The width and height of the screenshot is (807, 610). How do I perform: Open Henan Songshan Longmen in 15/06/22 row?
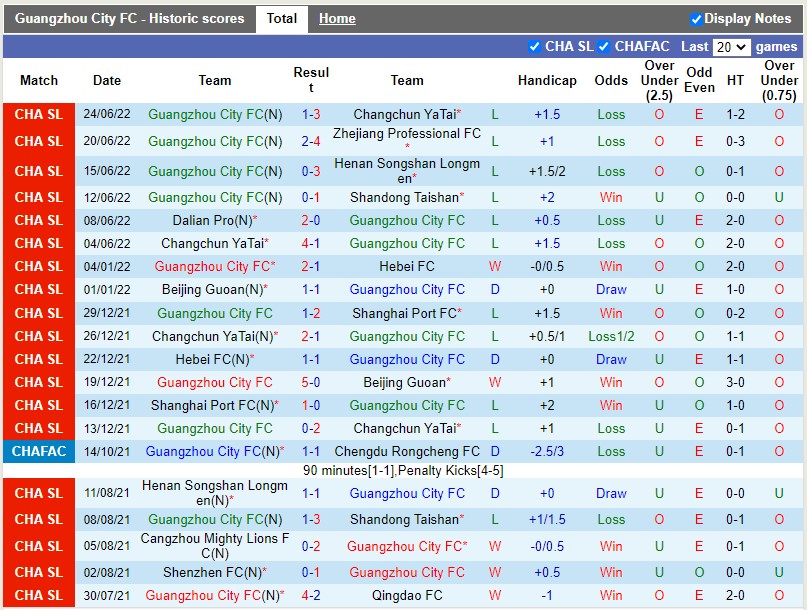pos(407,171)
